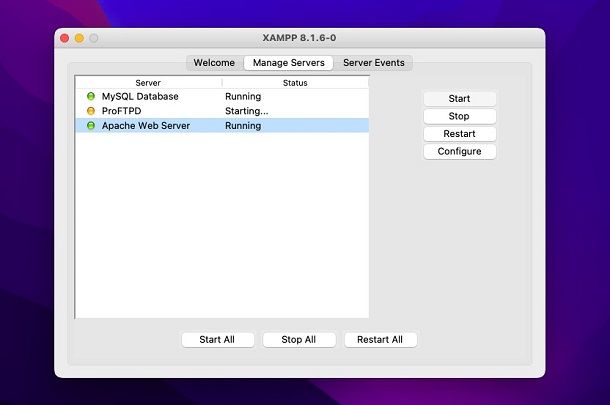Image resolution: width=610 pixels, height=405 pixels.
Task: Restart the selected server
Action: [459, 133]
